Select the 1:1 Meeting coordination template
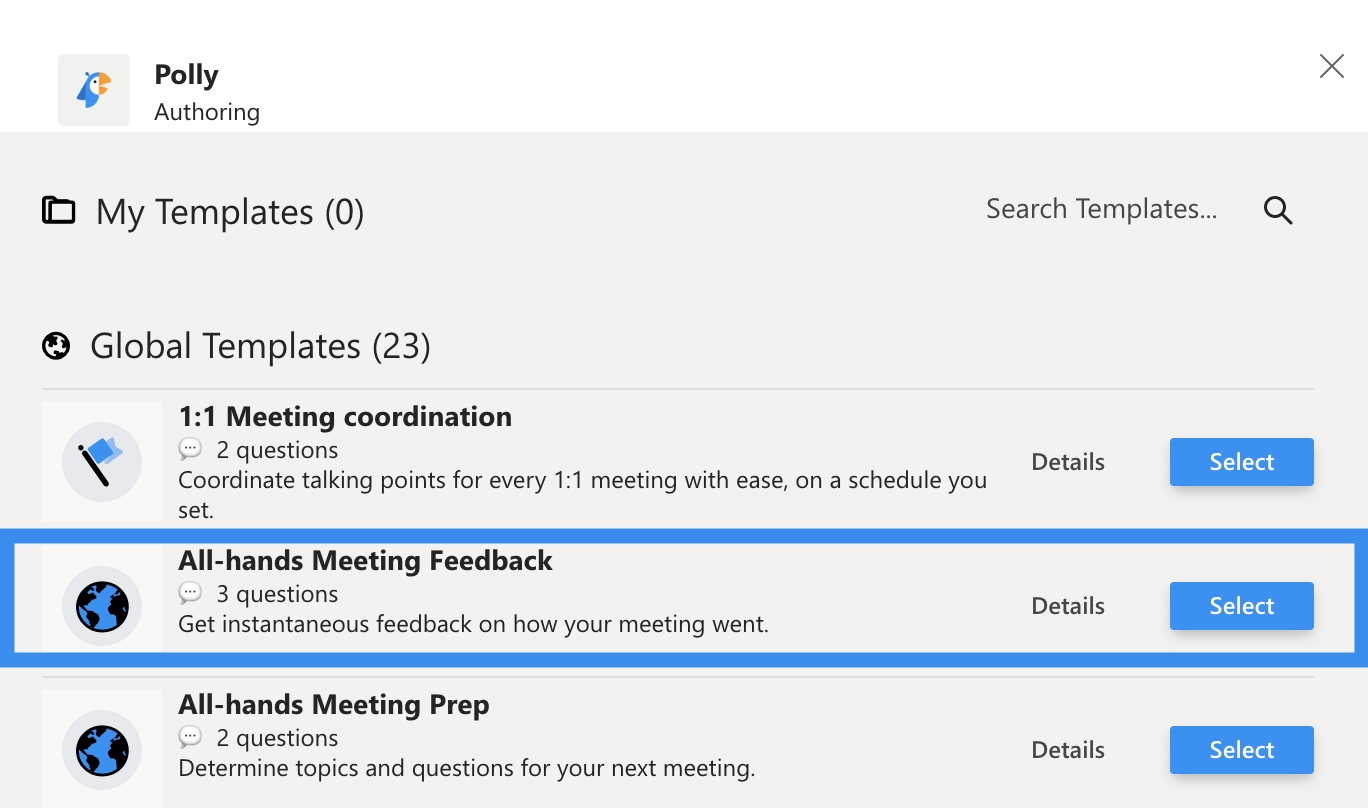Screen dimensions: 1368x808 point(1242,462)
